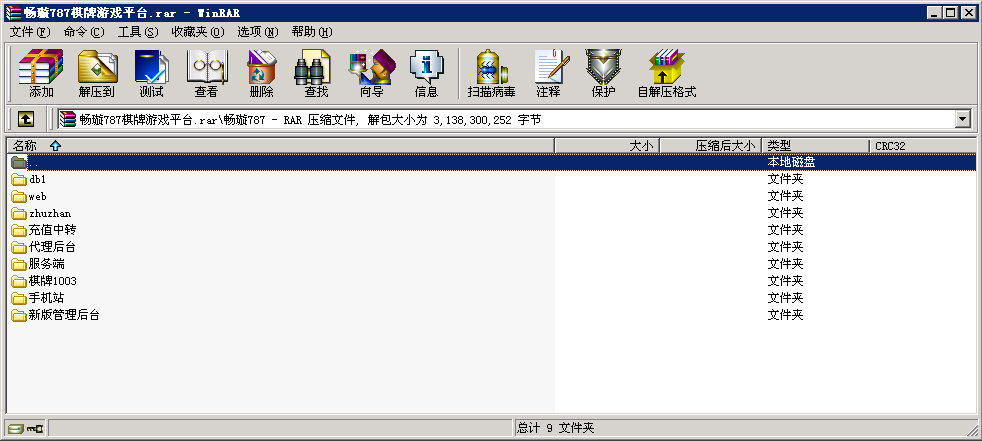Click the 解压到 (Extract To) icon
This screenshot has height=441, width=982.
tap(96, 73)
